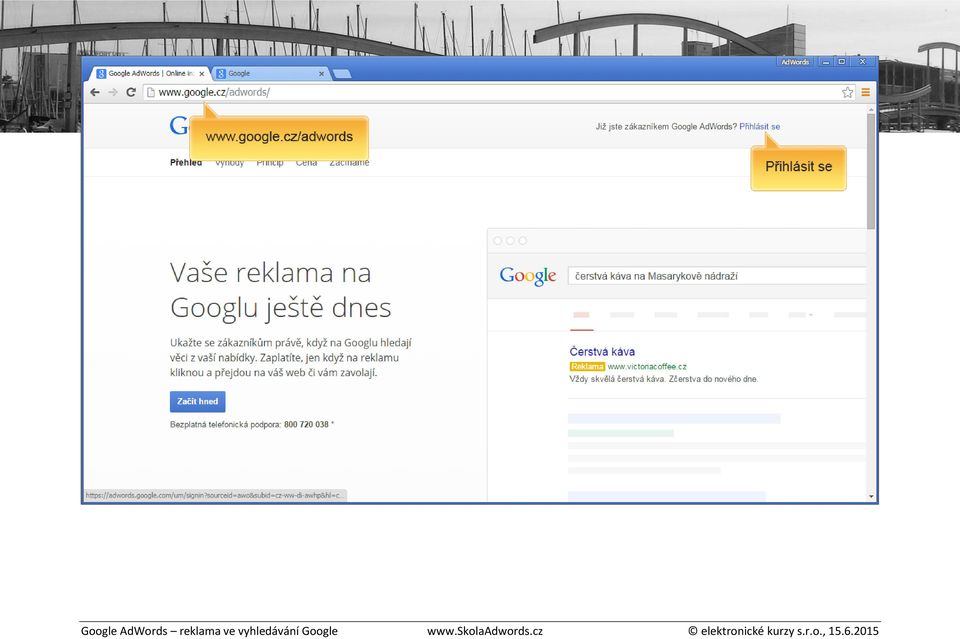The image size is (960, 639).
Task: Click the Začít hned button
Action: (x=198, y=402)
